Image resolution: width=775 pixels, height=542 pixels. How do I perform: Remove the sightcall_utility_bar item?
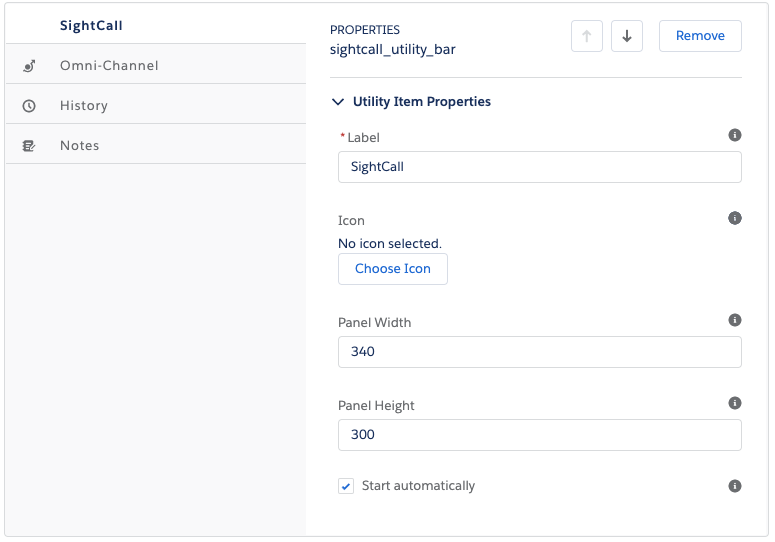(x=700, y=36)
